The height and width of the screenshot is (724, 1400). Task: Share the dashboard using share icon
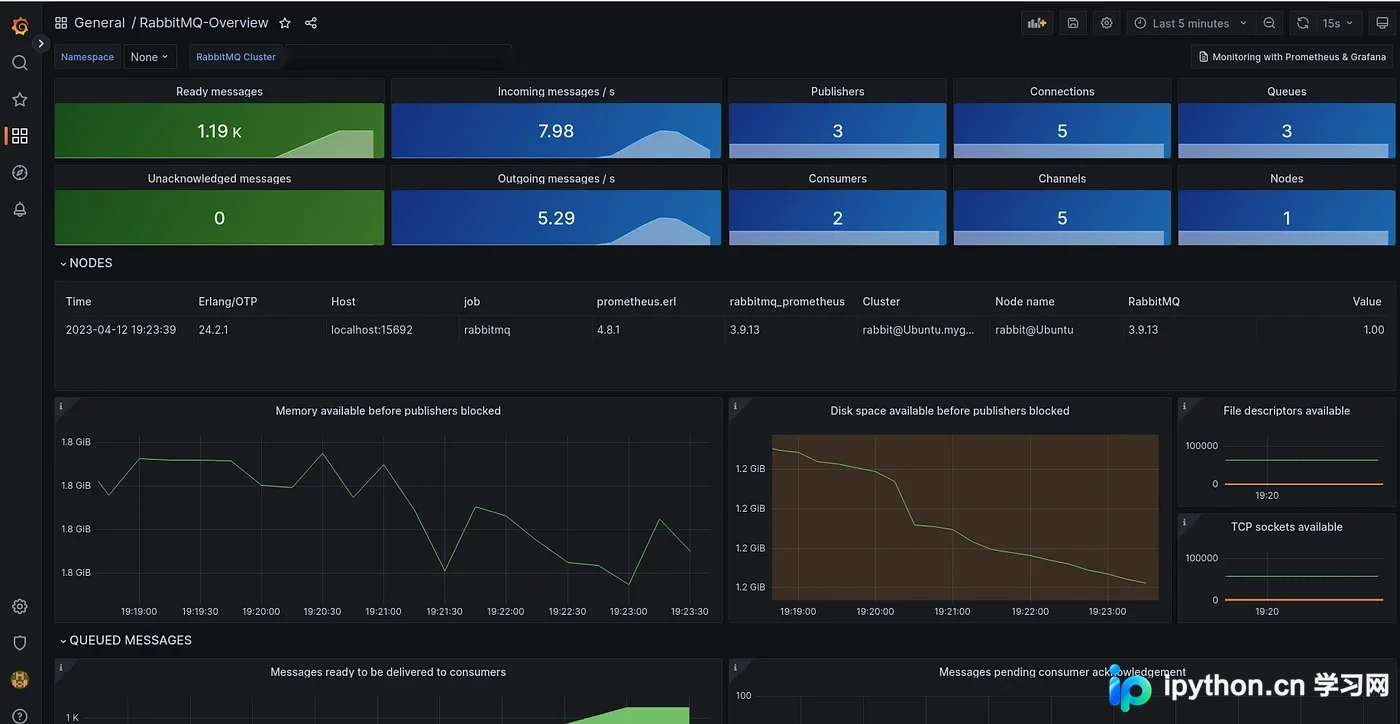[311, 23]
